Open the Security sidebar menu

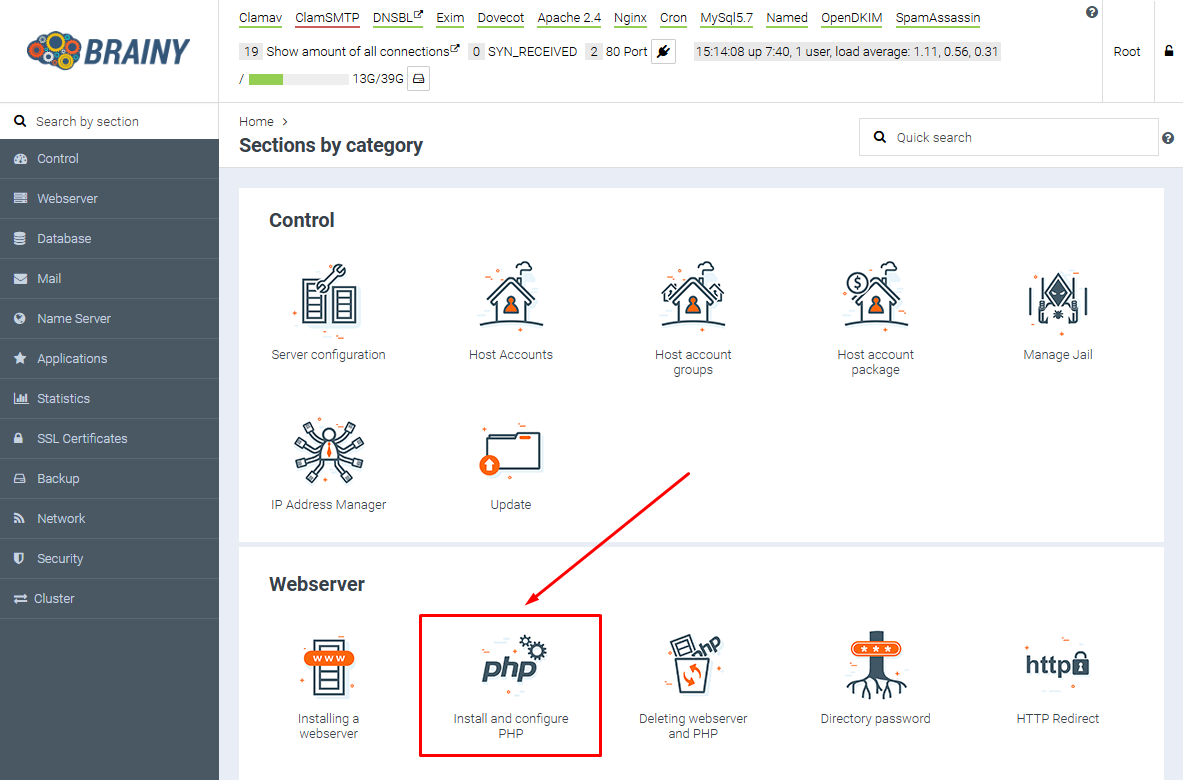click(x=109, y=558)
